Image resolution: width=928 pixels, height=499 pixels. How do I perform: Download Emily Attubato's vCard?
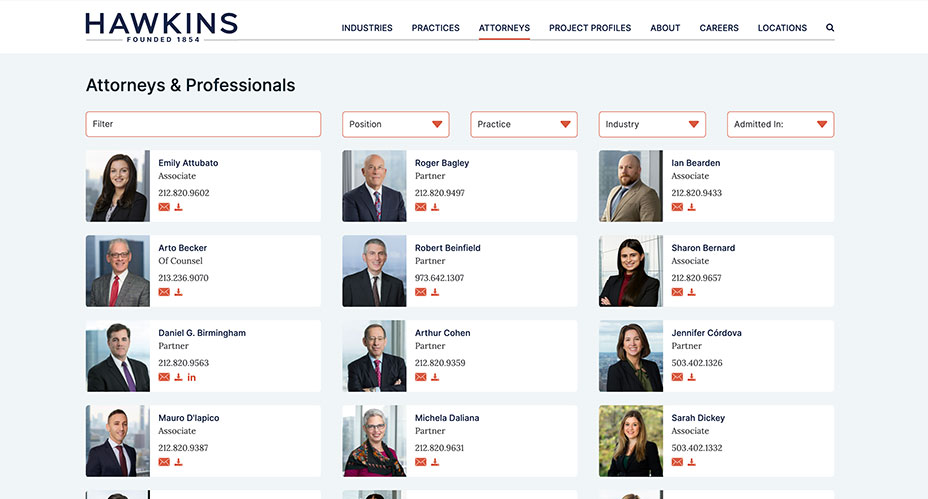coord(178,207)
